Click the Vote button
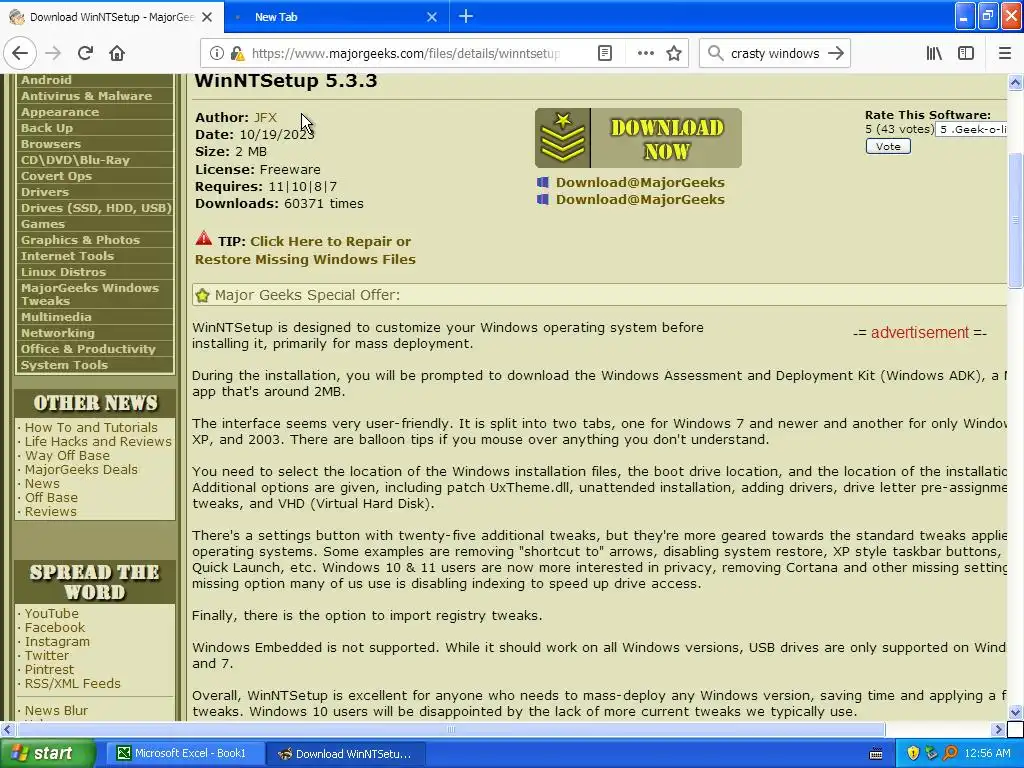Image resolution: width=1024 pixels, height=768 pixels. 888,146
